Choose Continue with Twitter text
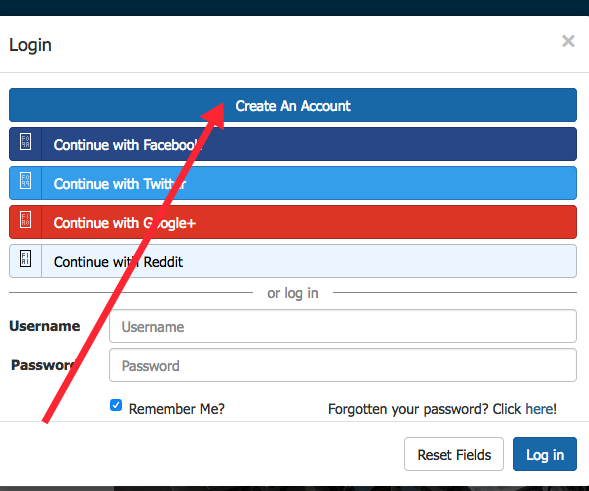589x491 pixels. (120, 184)
